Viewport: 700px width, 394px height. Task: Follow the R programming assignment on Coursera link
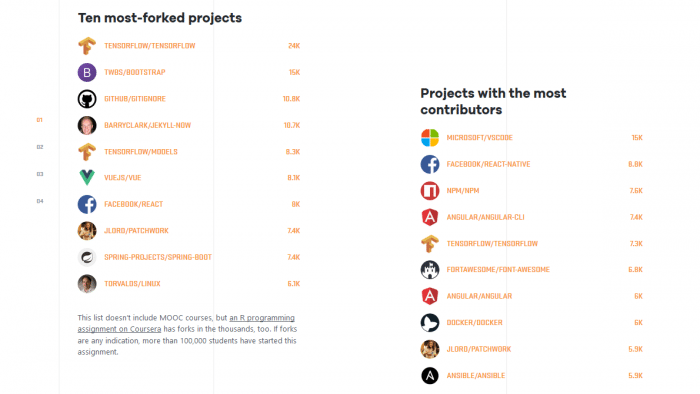click(186, 323)
